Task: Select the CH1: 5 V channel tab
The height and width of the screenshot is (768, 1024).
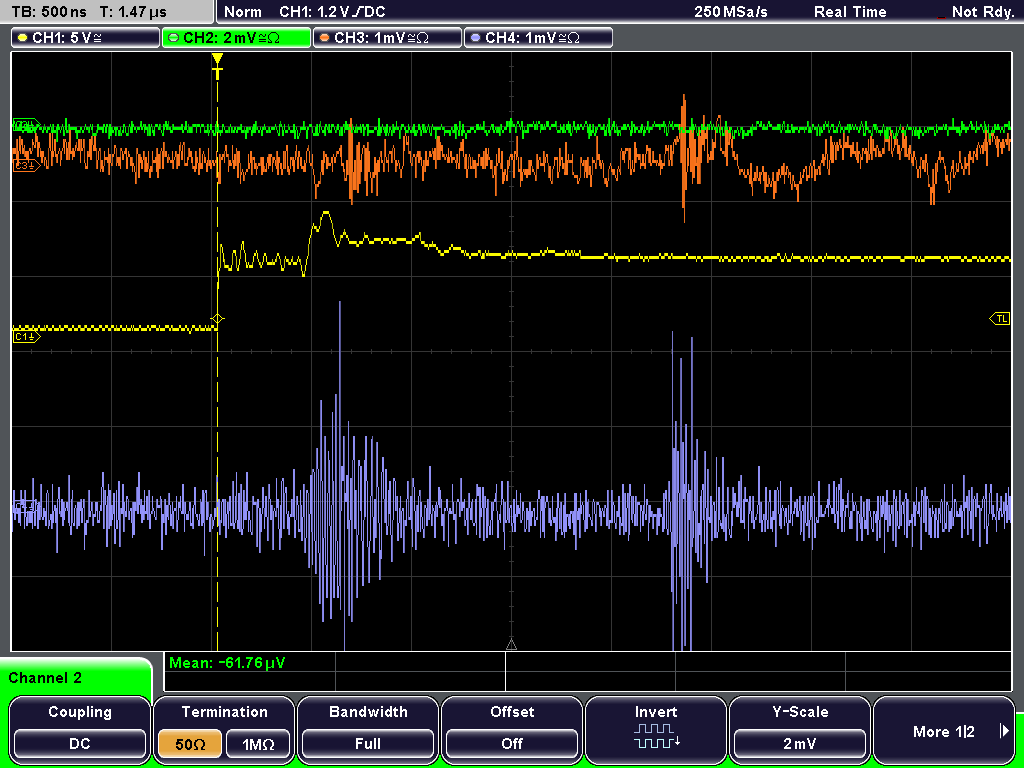Action: click(86, 38)
